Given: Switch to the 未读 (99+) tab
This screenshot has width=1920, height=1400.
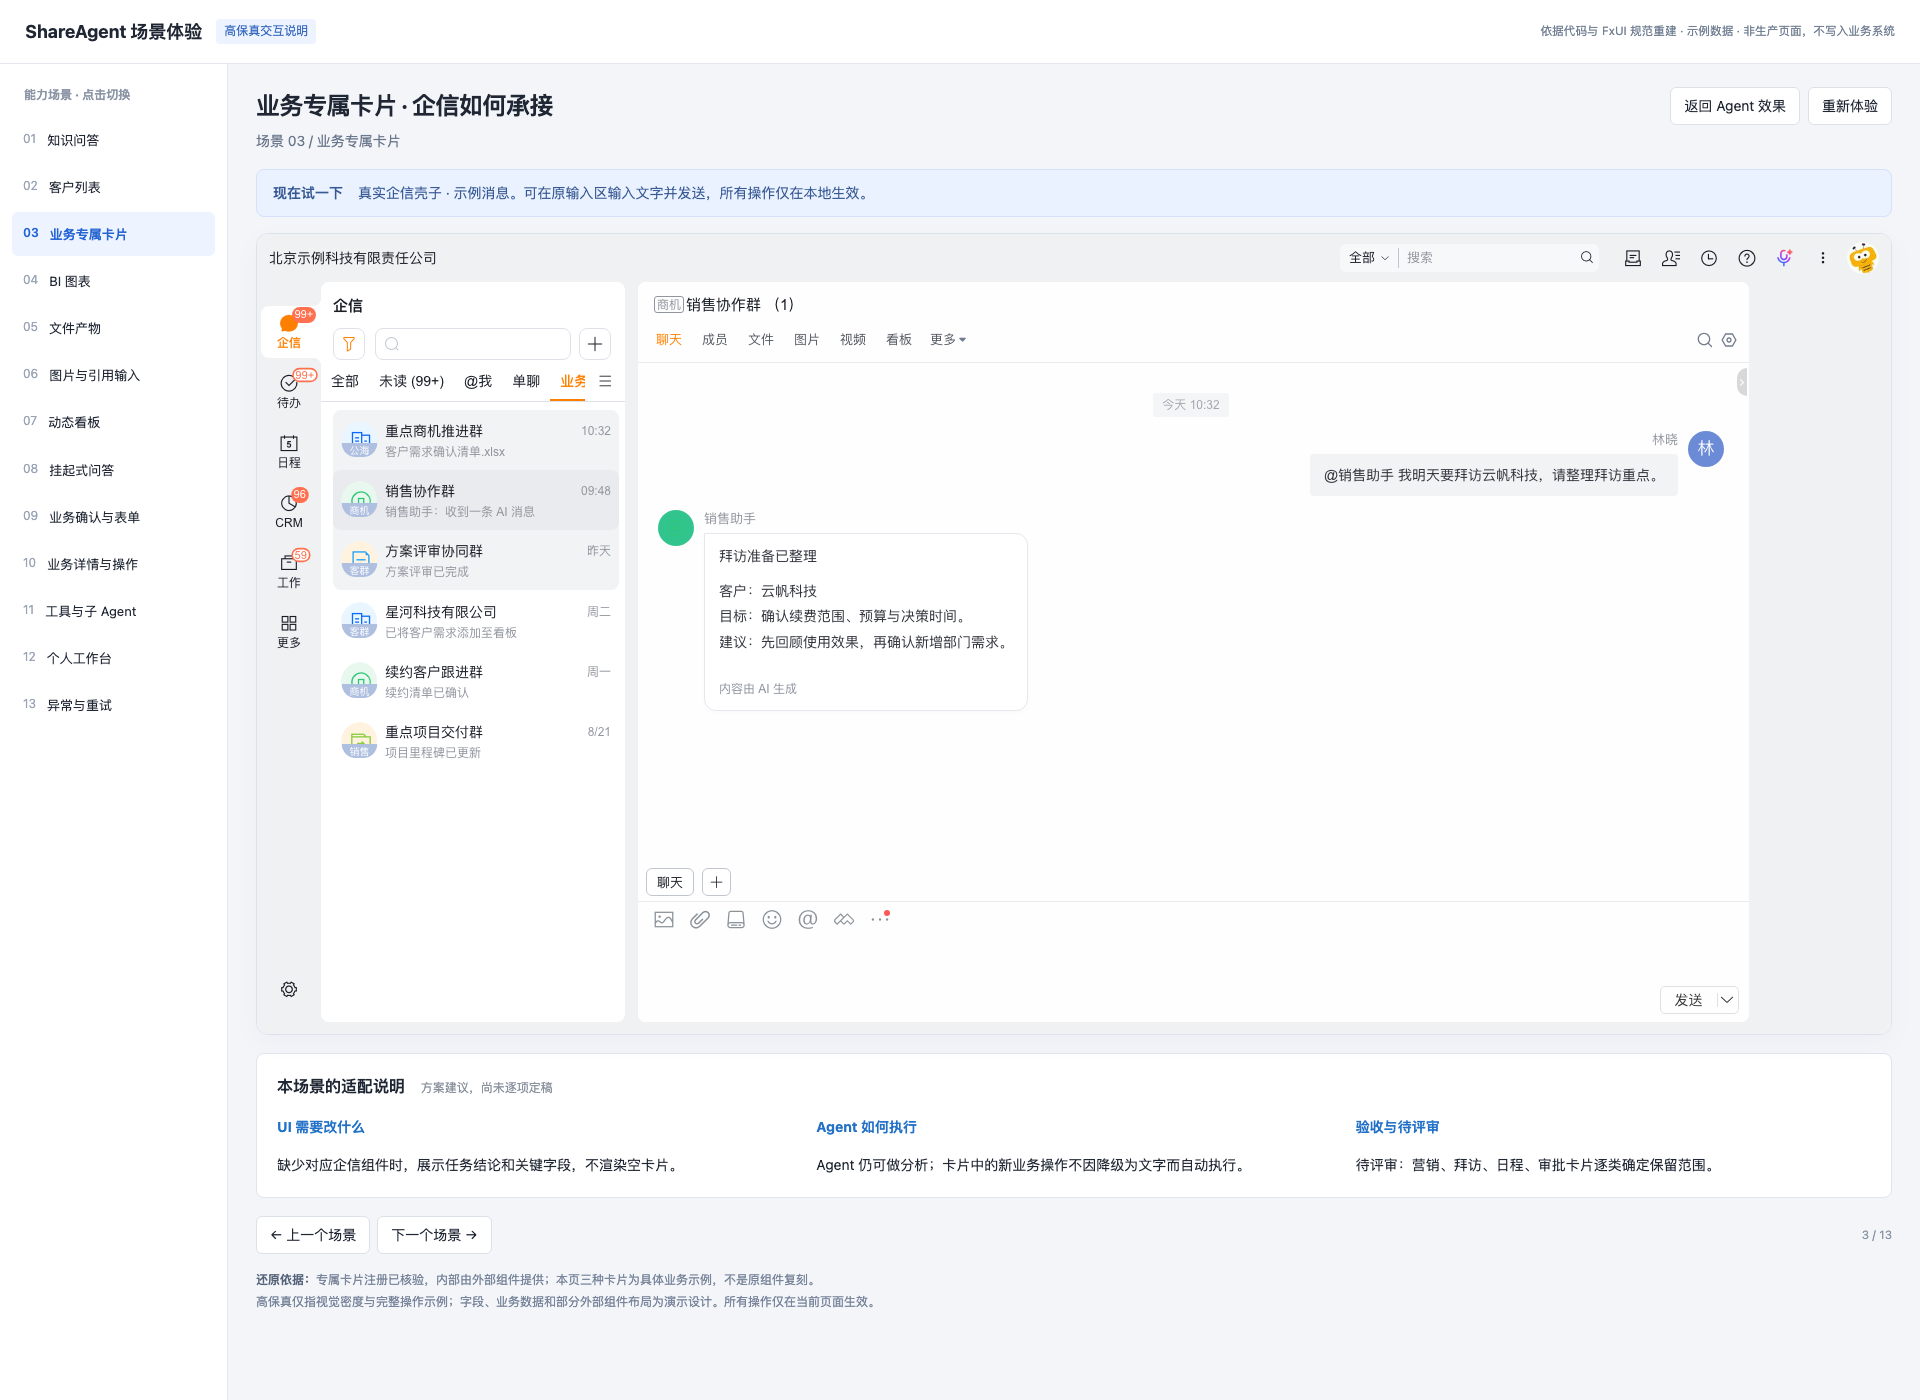Looking at the screenshot, I should pos(412,381).
